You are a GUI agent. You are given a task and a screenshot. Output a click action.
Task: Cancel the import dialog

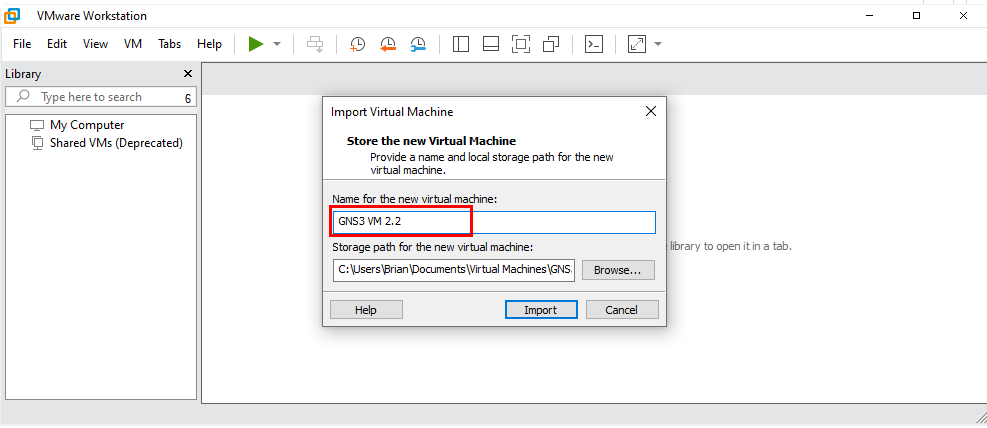pos(622,310)
